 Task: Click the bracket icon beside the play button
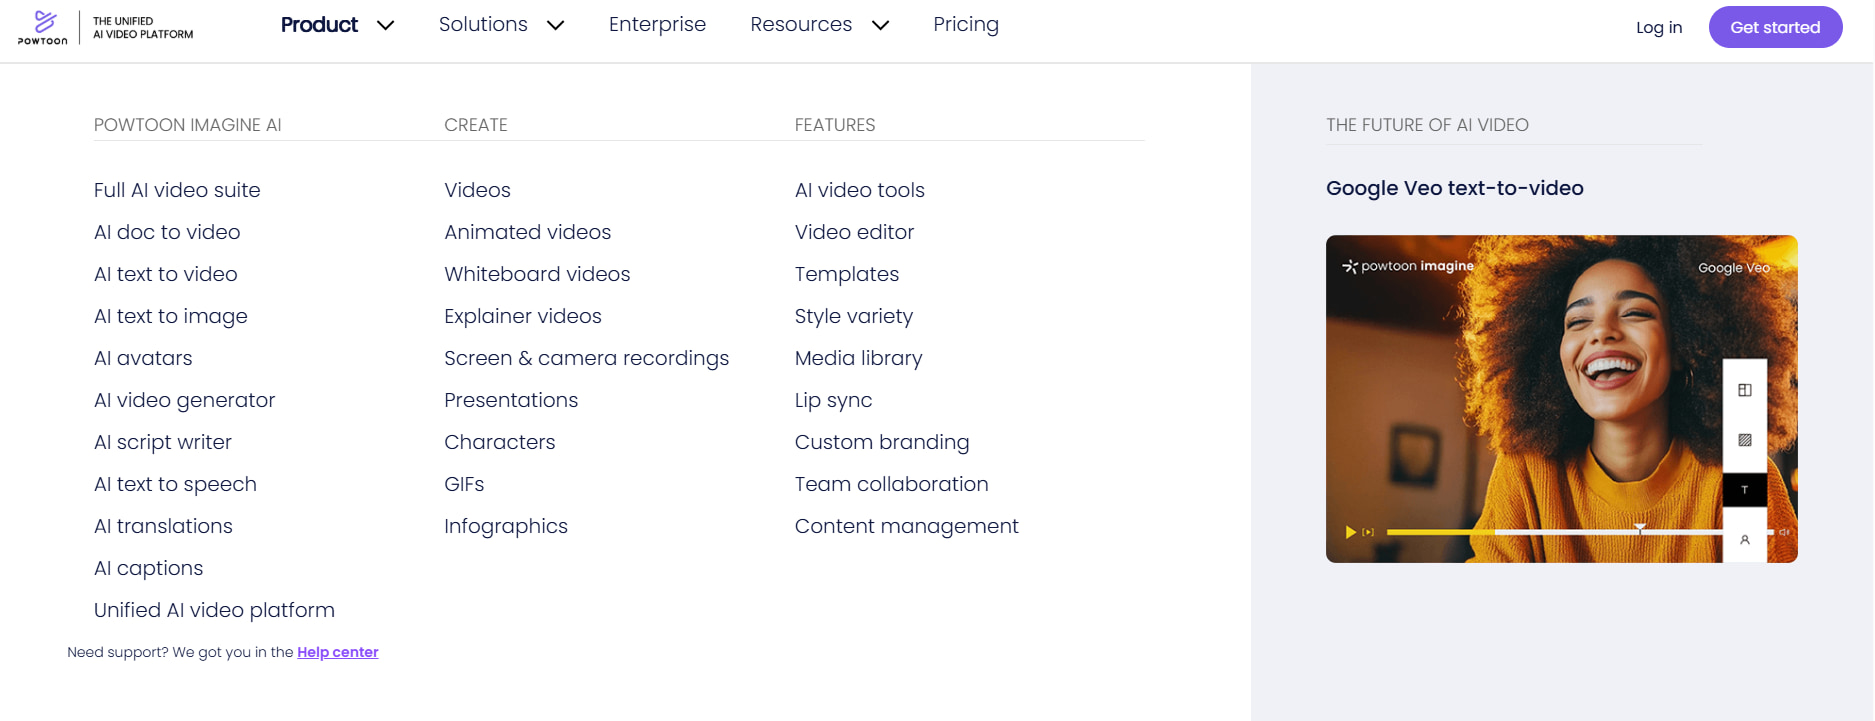pos(1369,532)
